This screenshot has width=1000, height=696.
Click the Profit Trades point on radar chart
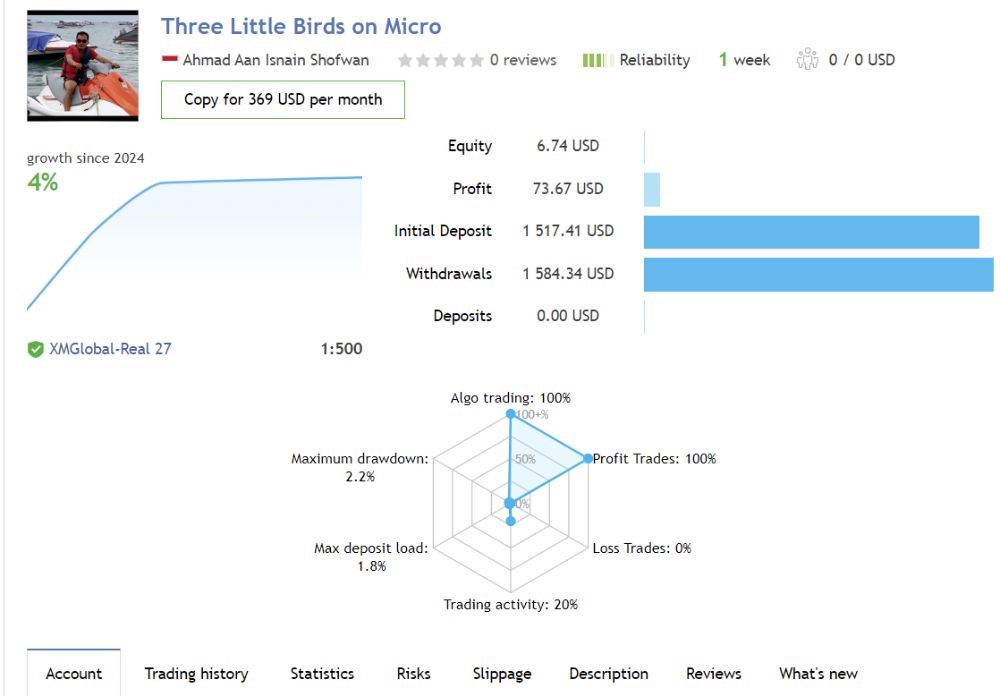tap(588, 459)
